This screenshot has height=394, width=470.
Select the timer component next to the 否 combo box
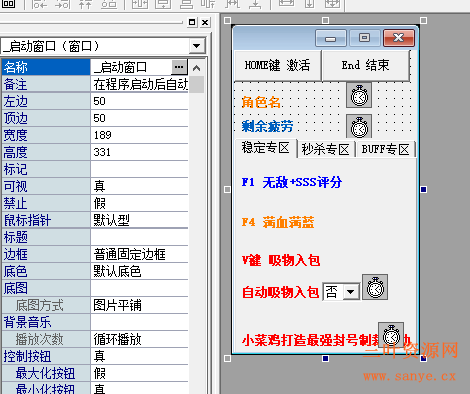coord(375,287)
